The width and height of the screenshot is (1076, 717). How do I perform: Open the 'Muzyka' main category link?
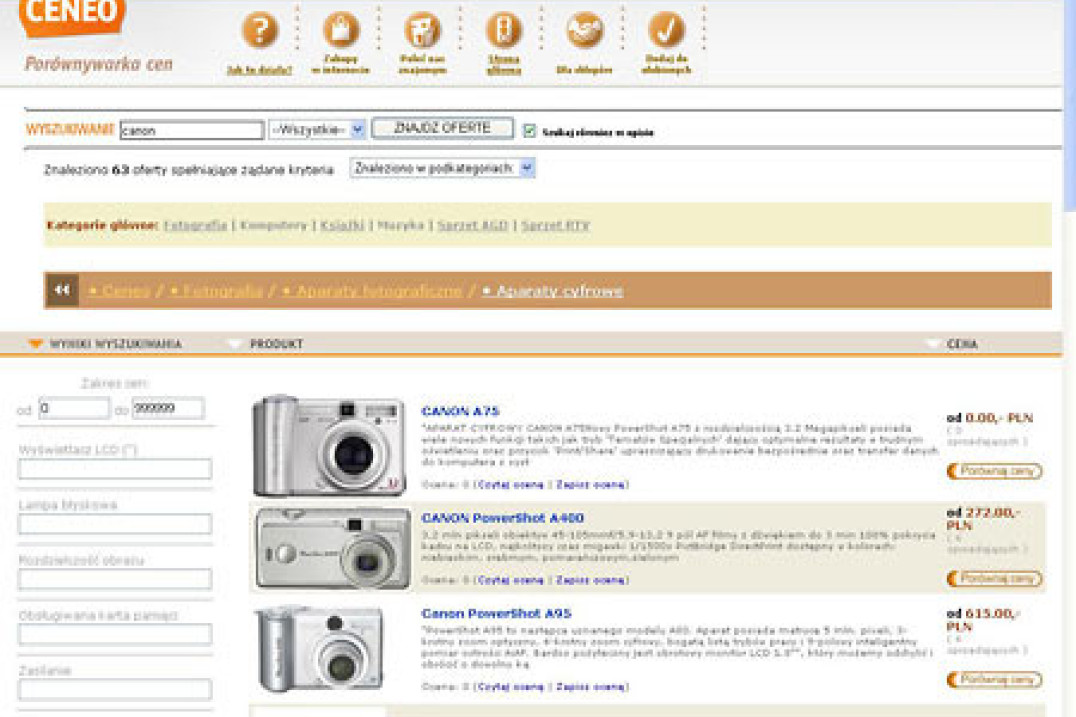pyautogui.click(x=401, y=225)
